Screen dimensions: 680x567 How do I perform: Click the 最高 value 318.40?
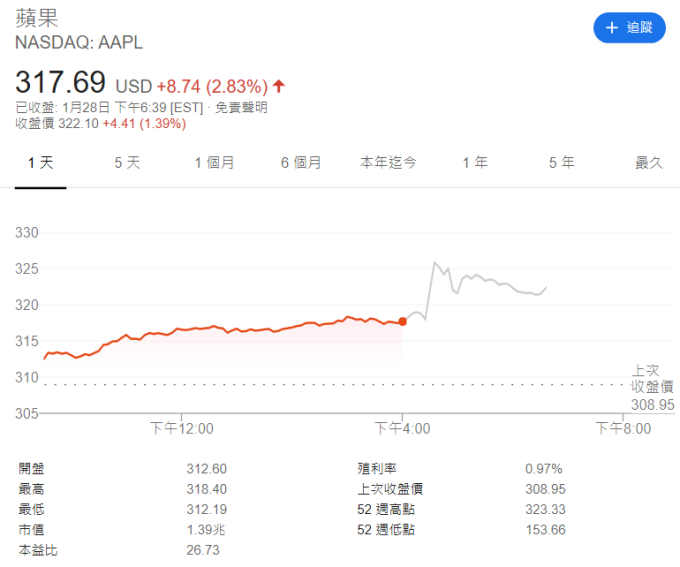[x=206, y=489]
